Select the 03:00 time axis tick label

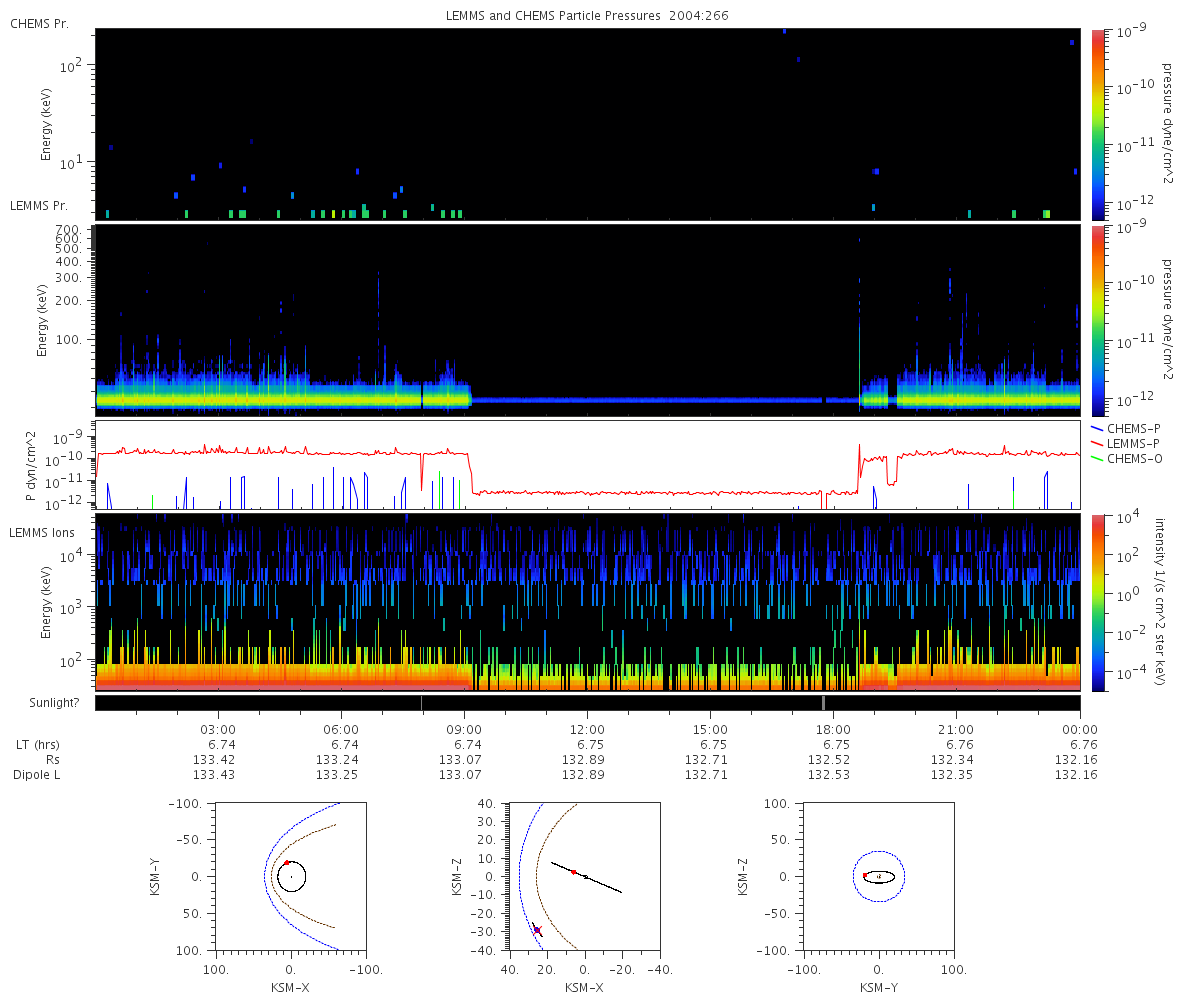click(218, 729)
